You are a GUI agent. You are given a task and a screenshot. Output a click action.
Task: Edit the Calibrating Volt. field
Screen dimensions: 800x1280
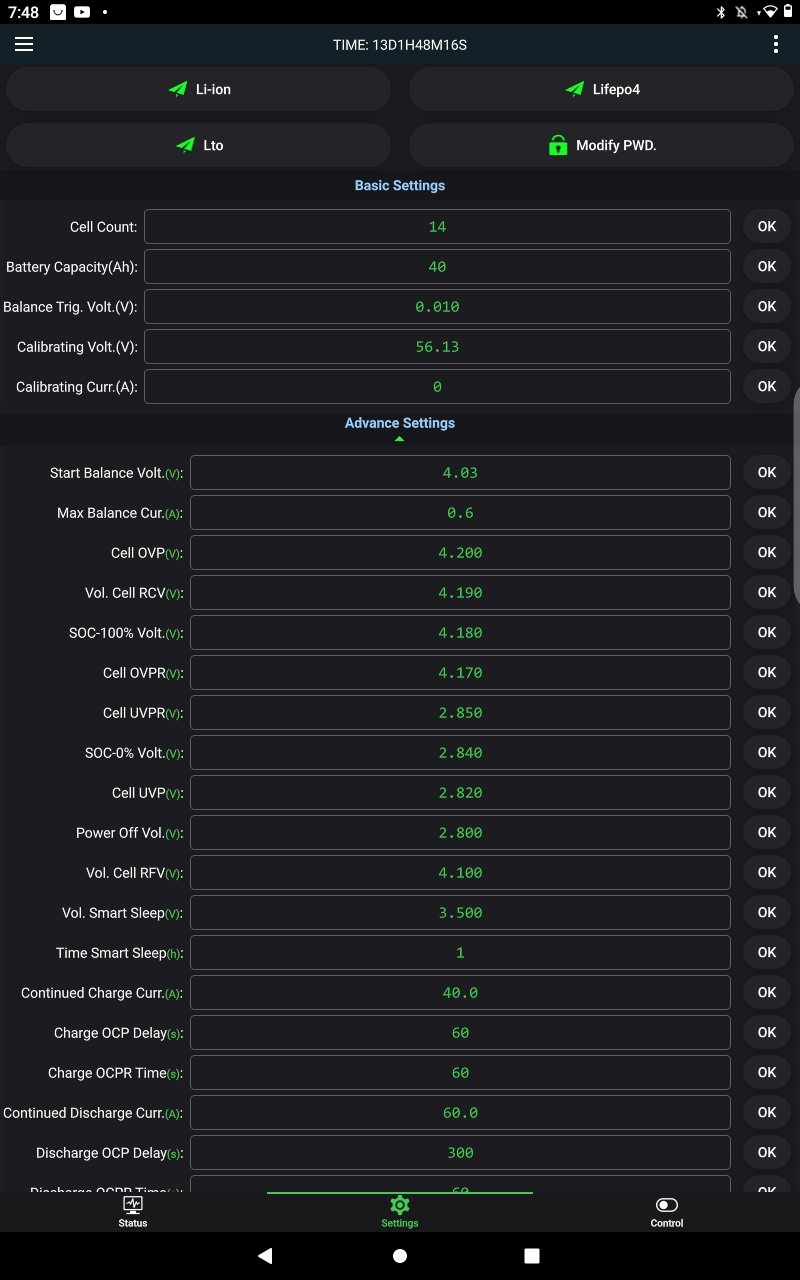pos(437,347)
